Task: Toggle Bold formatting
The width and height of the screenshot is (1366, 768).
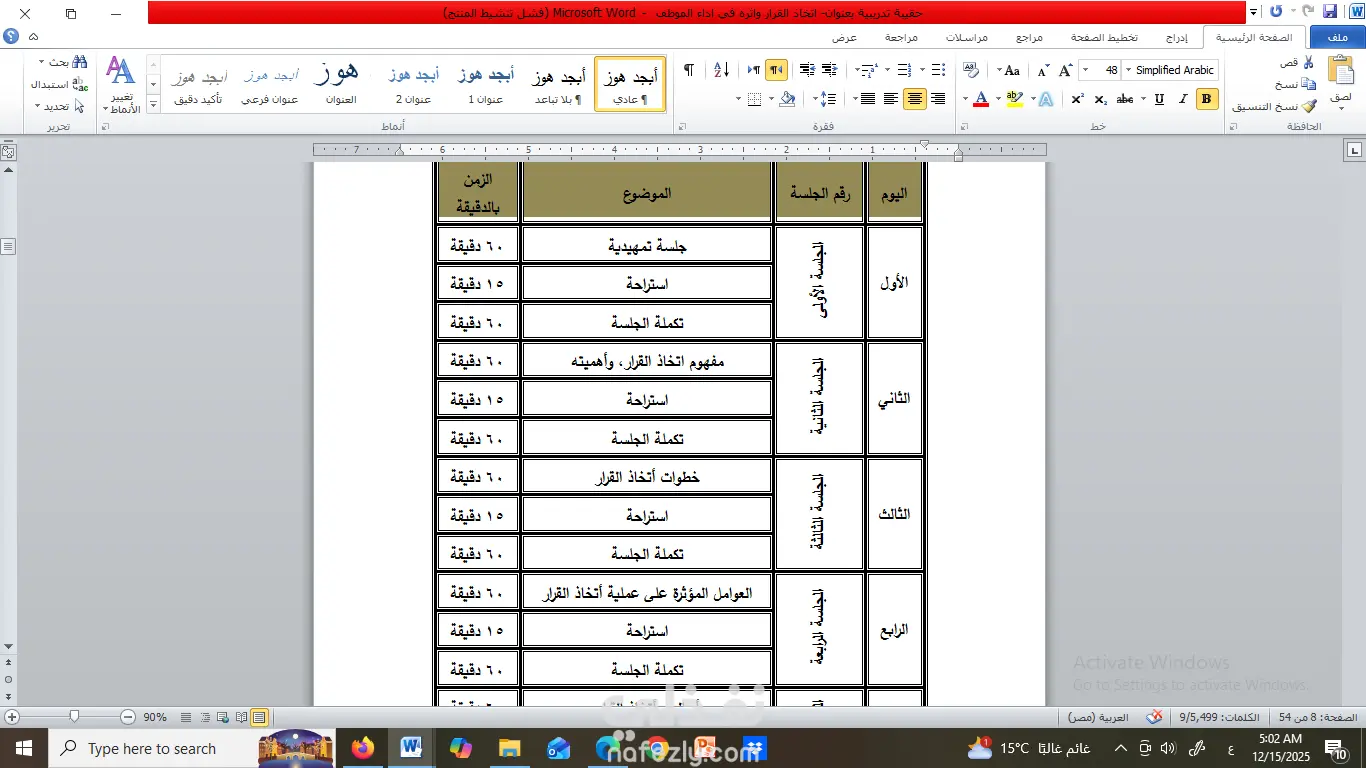Action: (1207, 99)
